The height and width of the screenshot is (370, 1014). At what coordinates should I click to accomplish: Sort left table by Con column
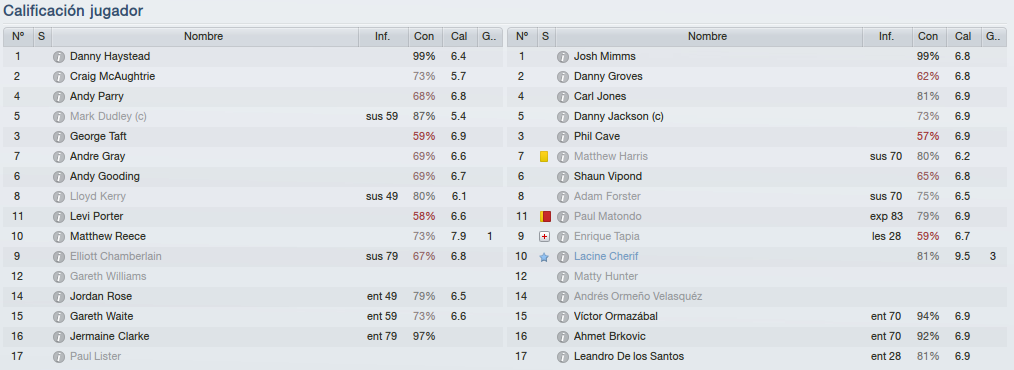[424, 37]
